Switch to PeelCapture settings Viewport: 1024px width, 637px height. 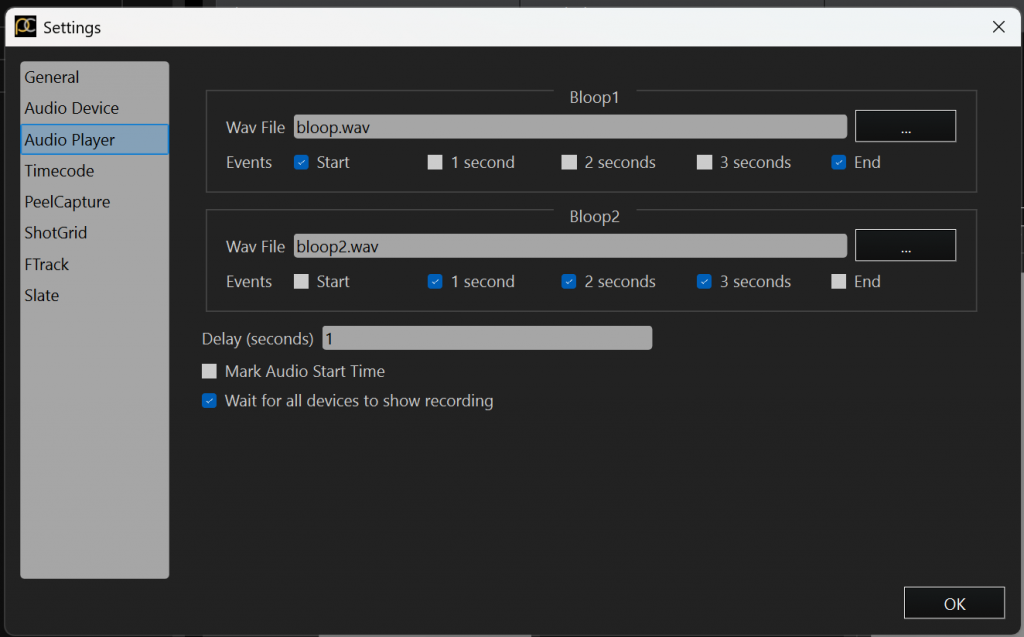[x=67, y=202]
